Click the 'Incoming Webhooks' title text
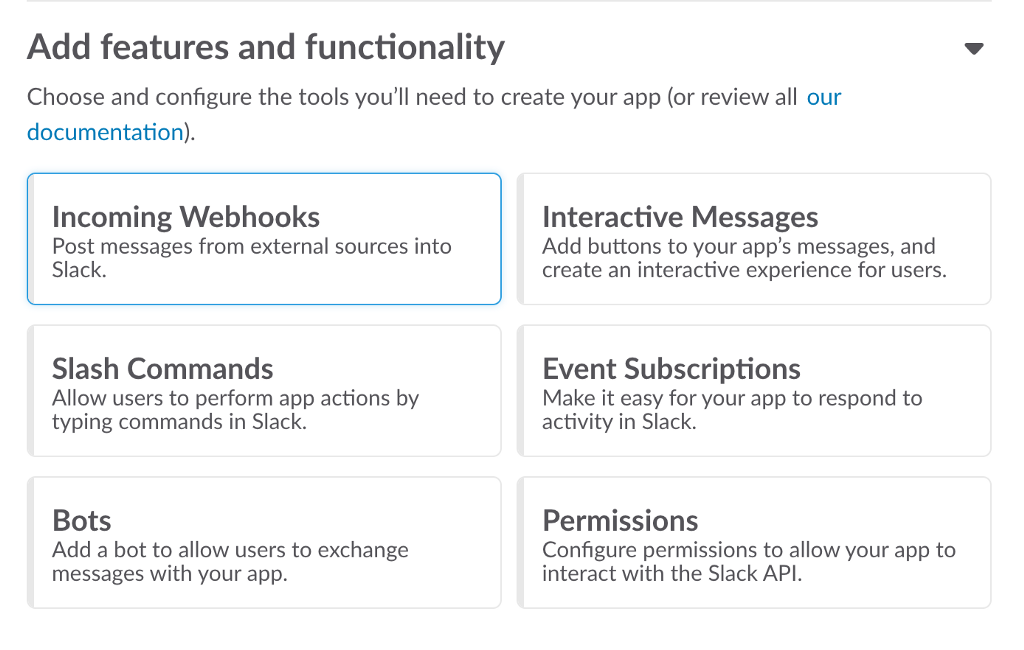The height and width of the screenshot is (650, 1024). point(186,217)
